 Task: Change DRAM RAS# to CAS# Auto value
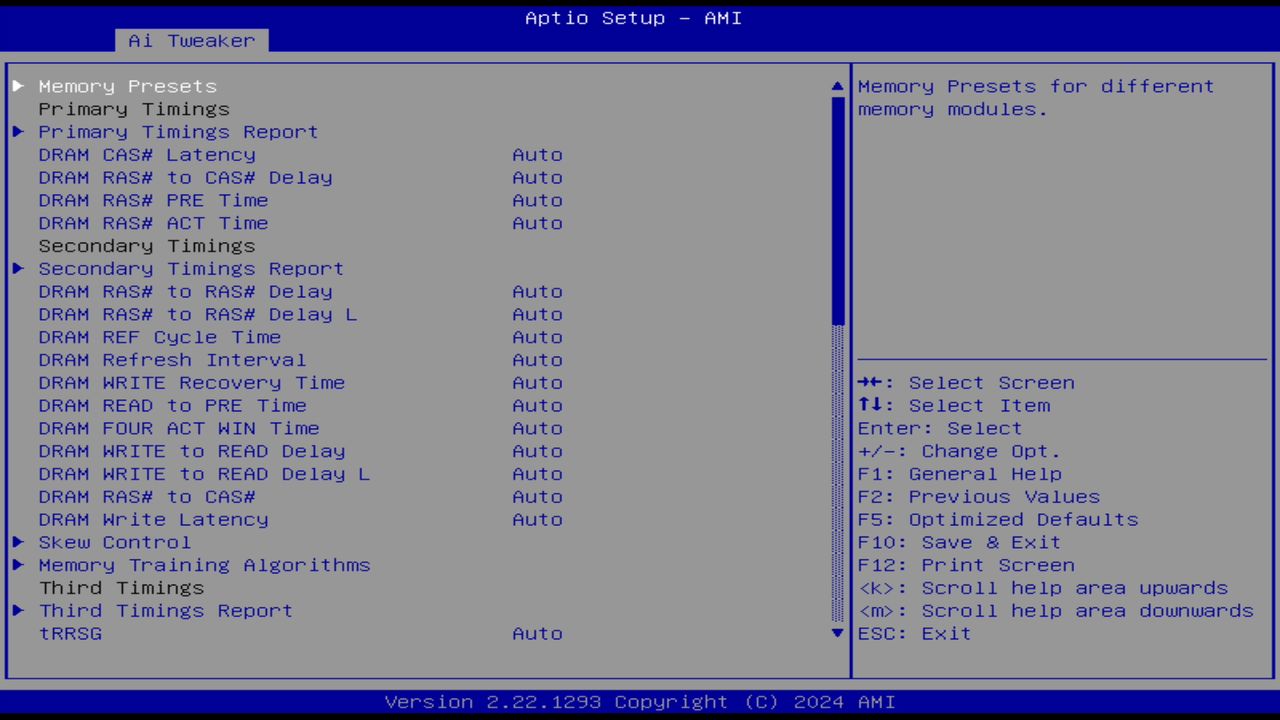tap(537, 497)
